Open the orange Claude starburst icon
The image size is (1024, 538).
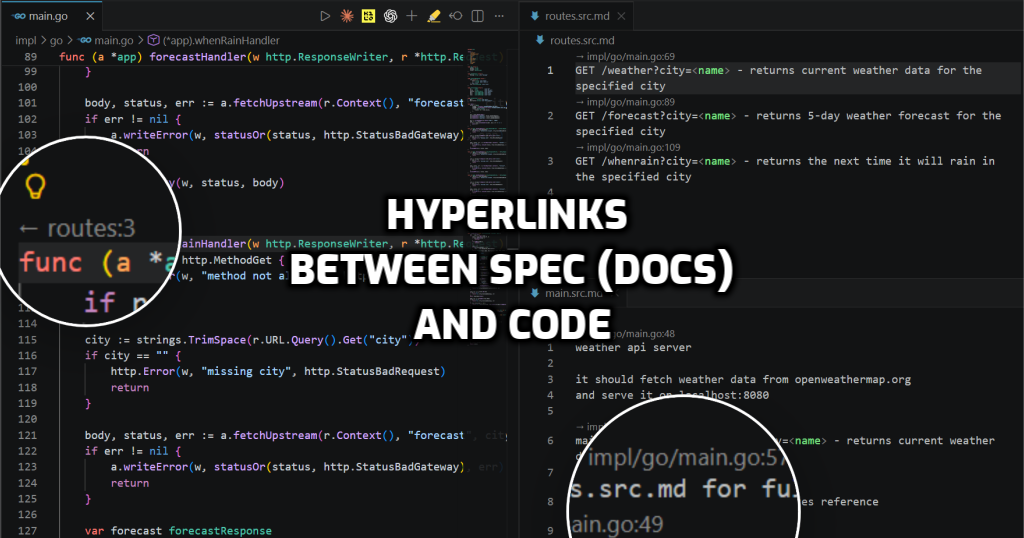click(x=347, y=16)
